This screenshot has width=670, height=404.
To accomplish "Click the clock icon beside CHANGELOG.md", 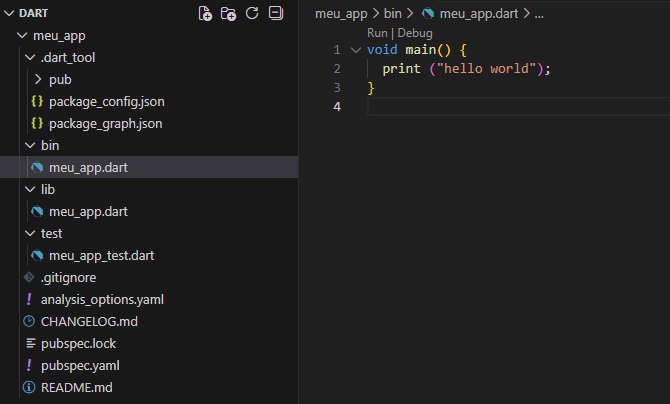I will pos(29,321).
